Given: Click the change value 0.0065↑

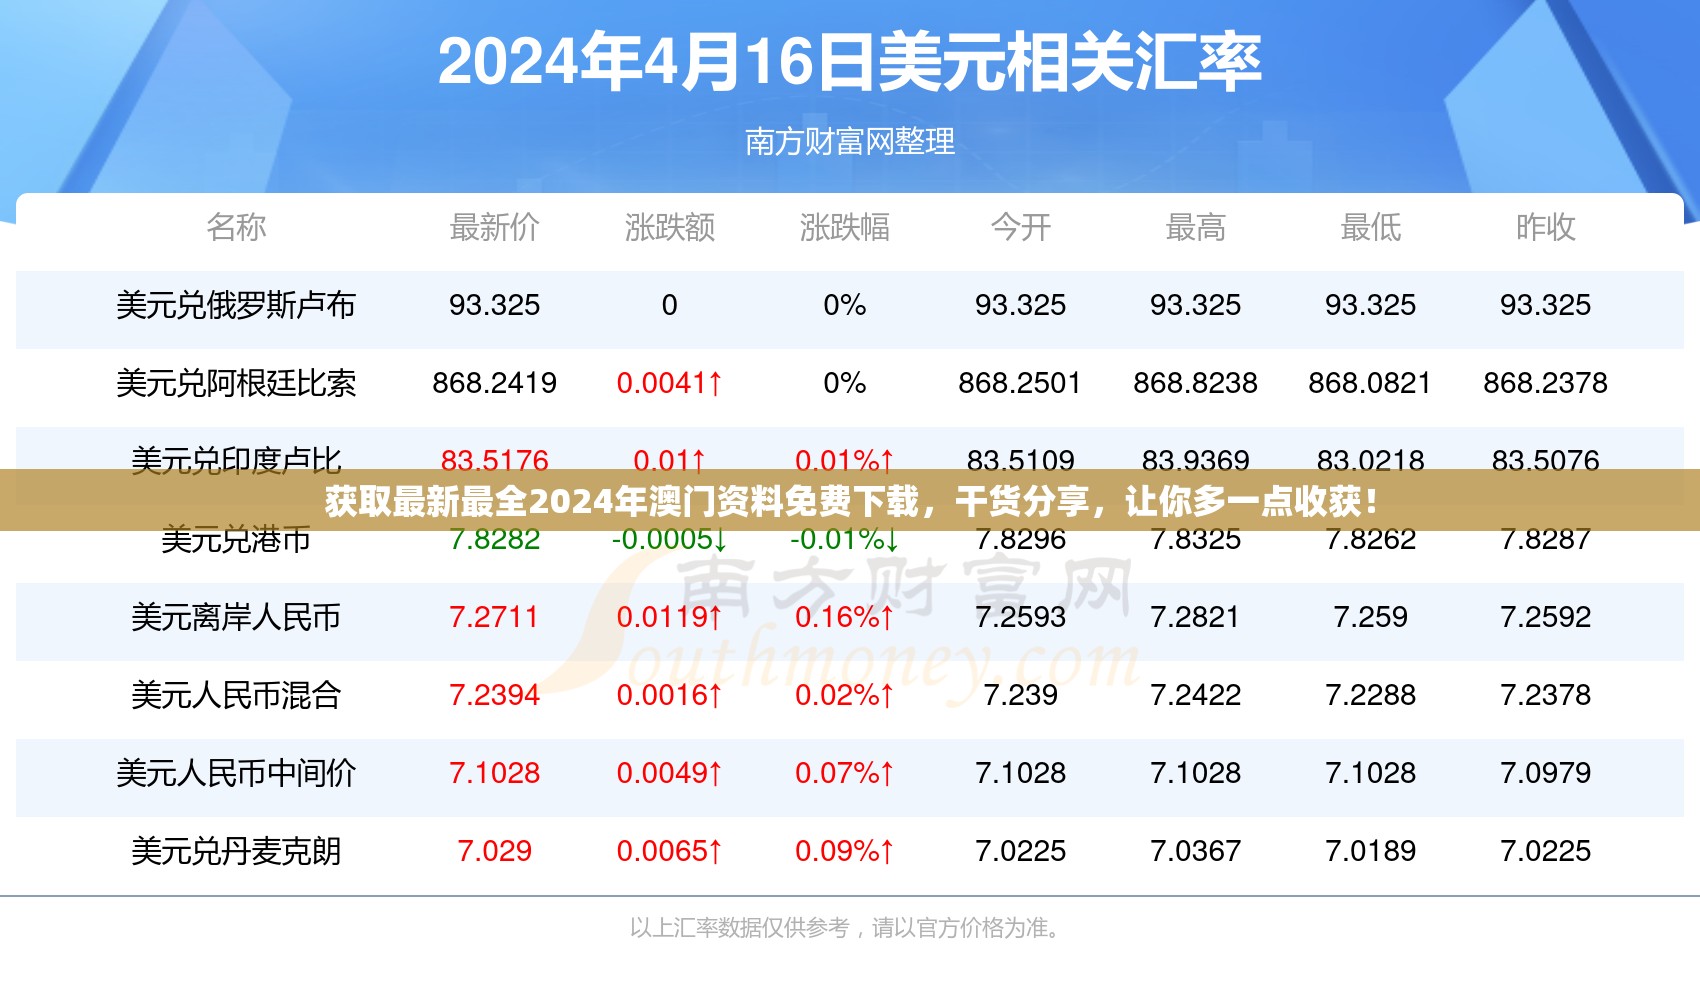Looking at the screenshot, I should pos(669,851).
